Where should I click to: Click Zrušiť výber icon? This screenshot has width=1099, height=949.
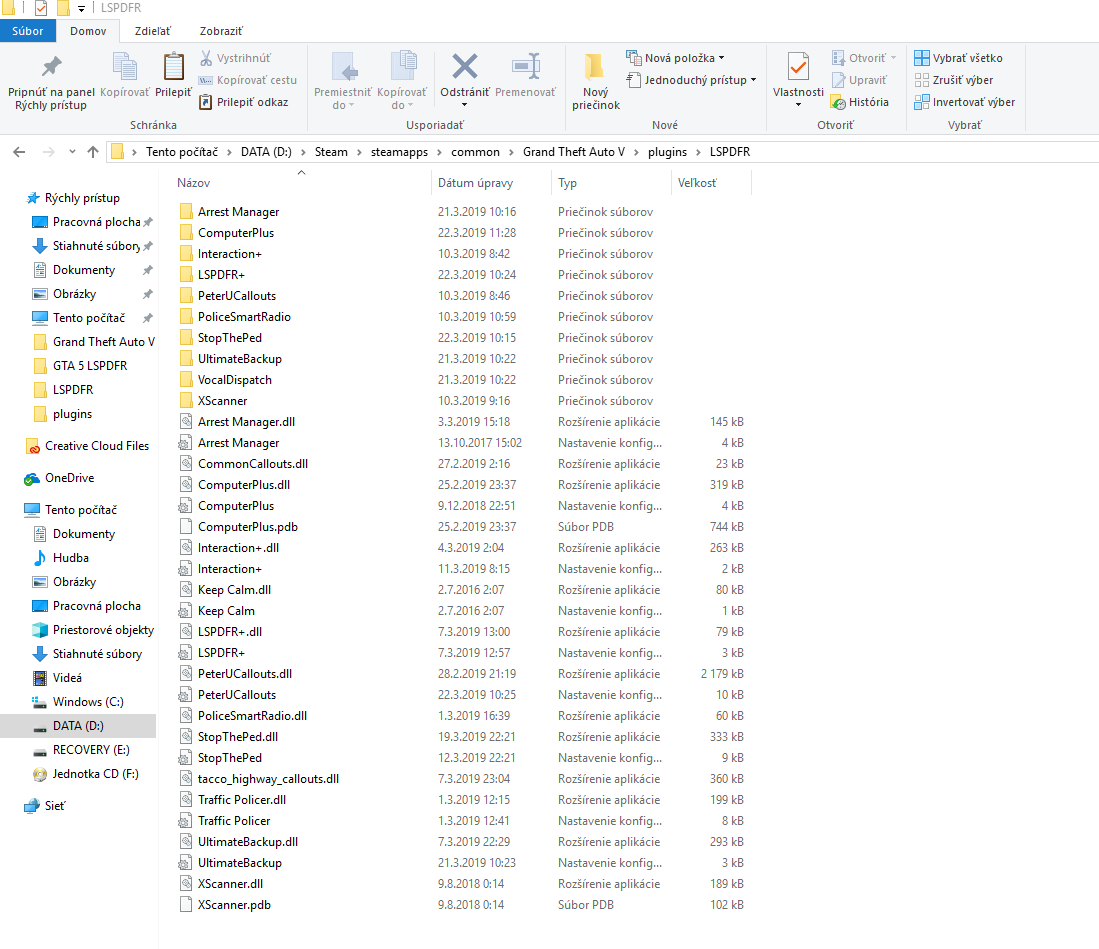(x=922, y=80)
